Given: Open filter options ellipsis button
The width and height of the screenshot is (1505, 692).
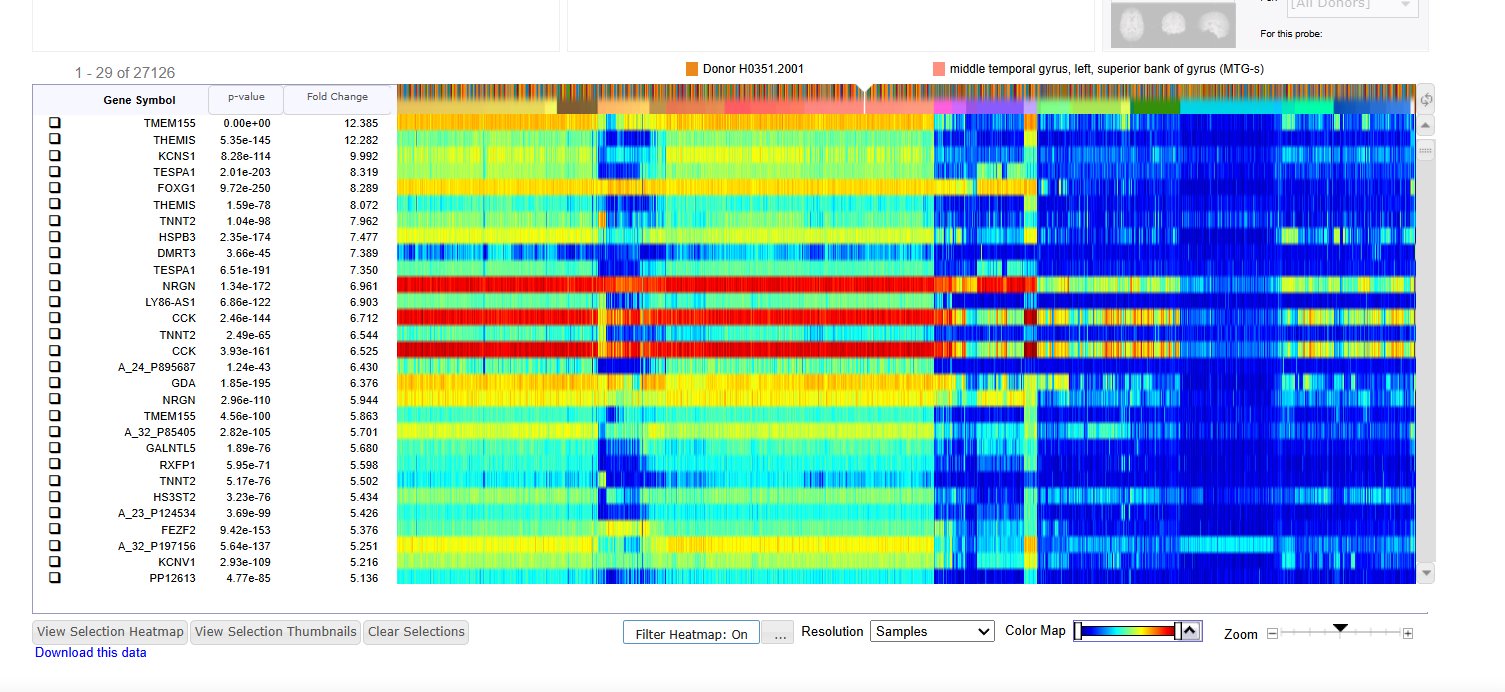Looking at the screenshot, I should [778, 633].
